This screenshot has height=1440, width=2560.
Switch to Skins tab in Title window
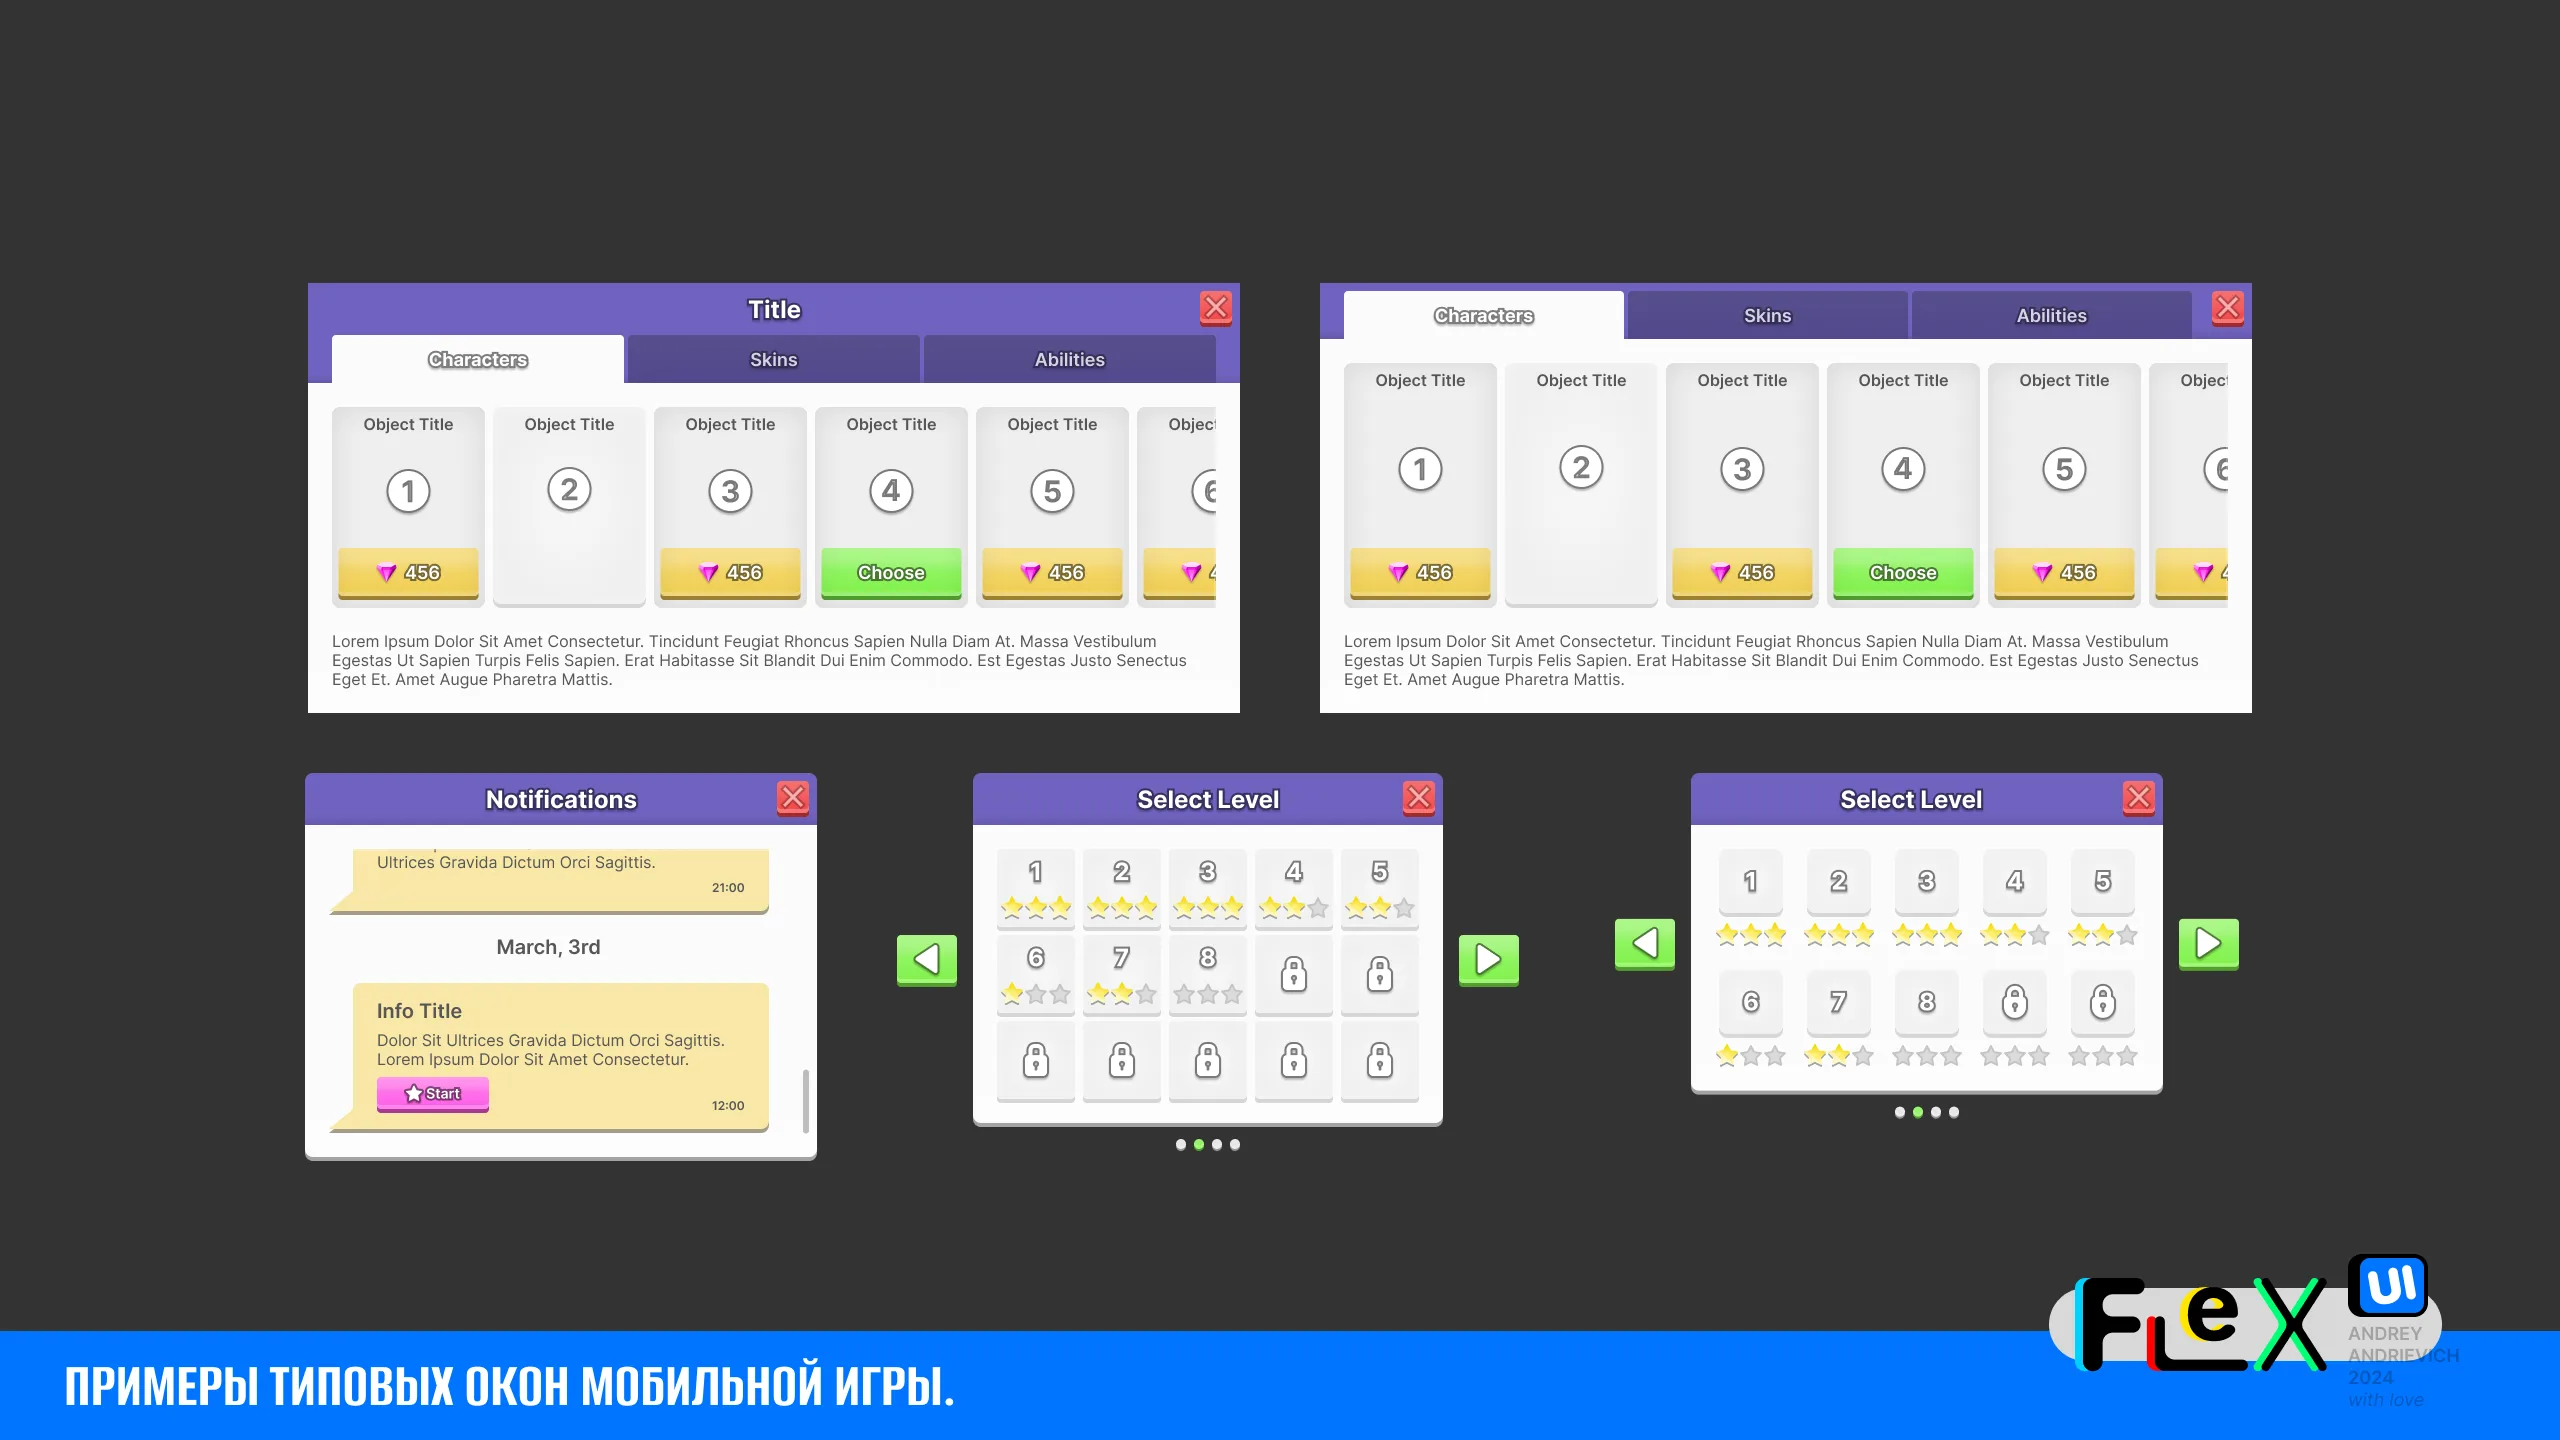tap(773, 360)
